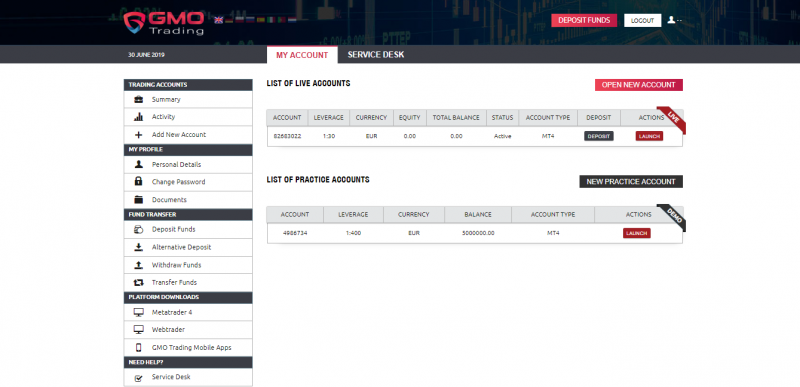Select the German flag language

click(229, 20)
